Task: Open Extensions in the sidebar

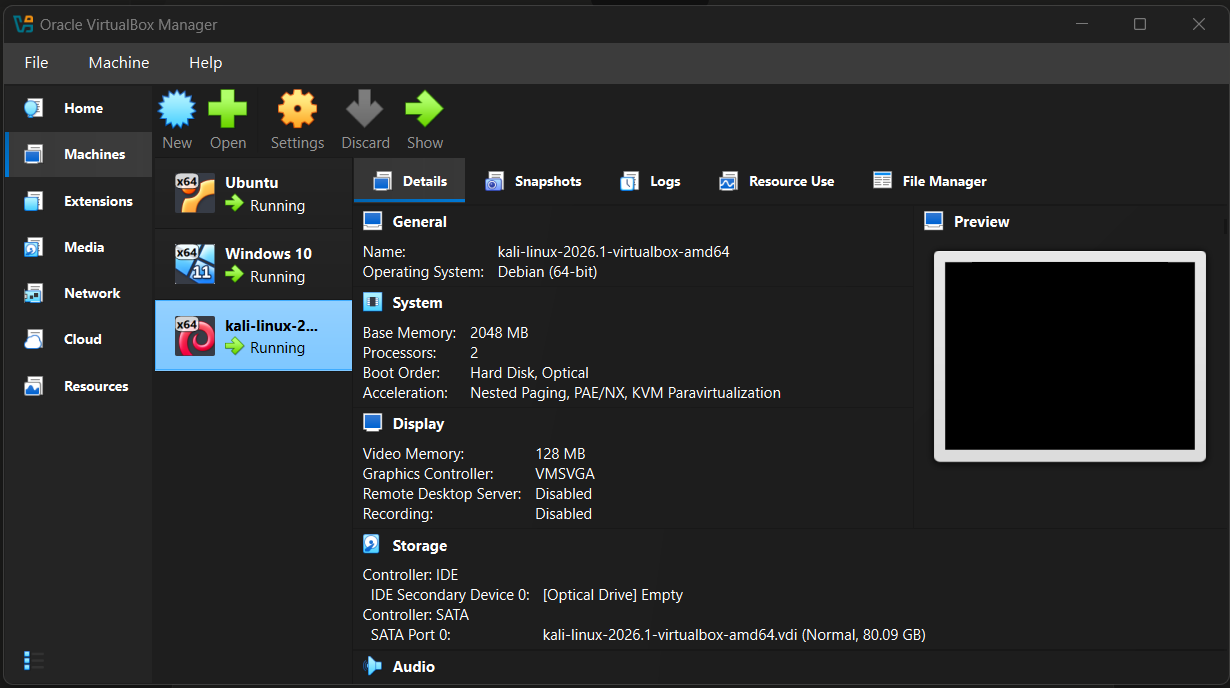Action: pos(78,201)
